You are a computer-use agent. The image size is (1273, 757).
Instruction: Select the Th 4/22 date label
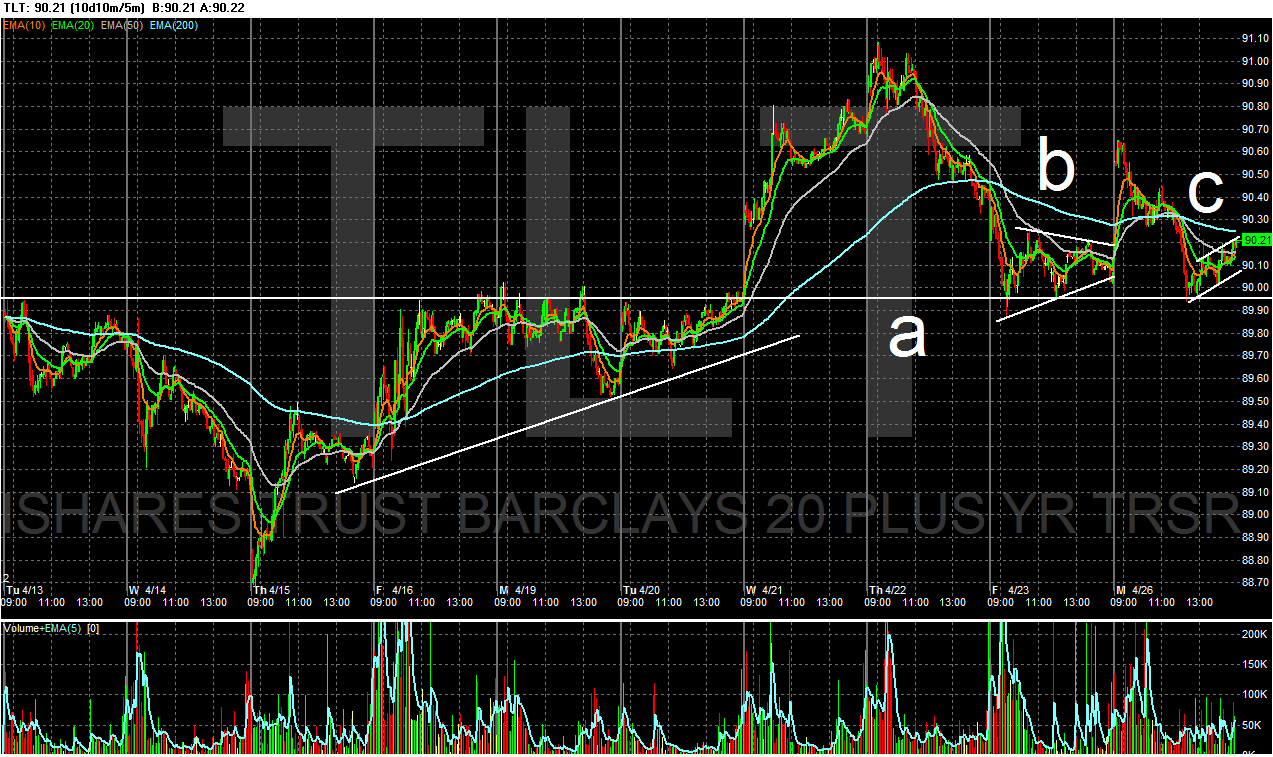click(x=890, y=590)
